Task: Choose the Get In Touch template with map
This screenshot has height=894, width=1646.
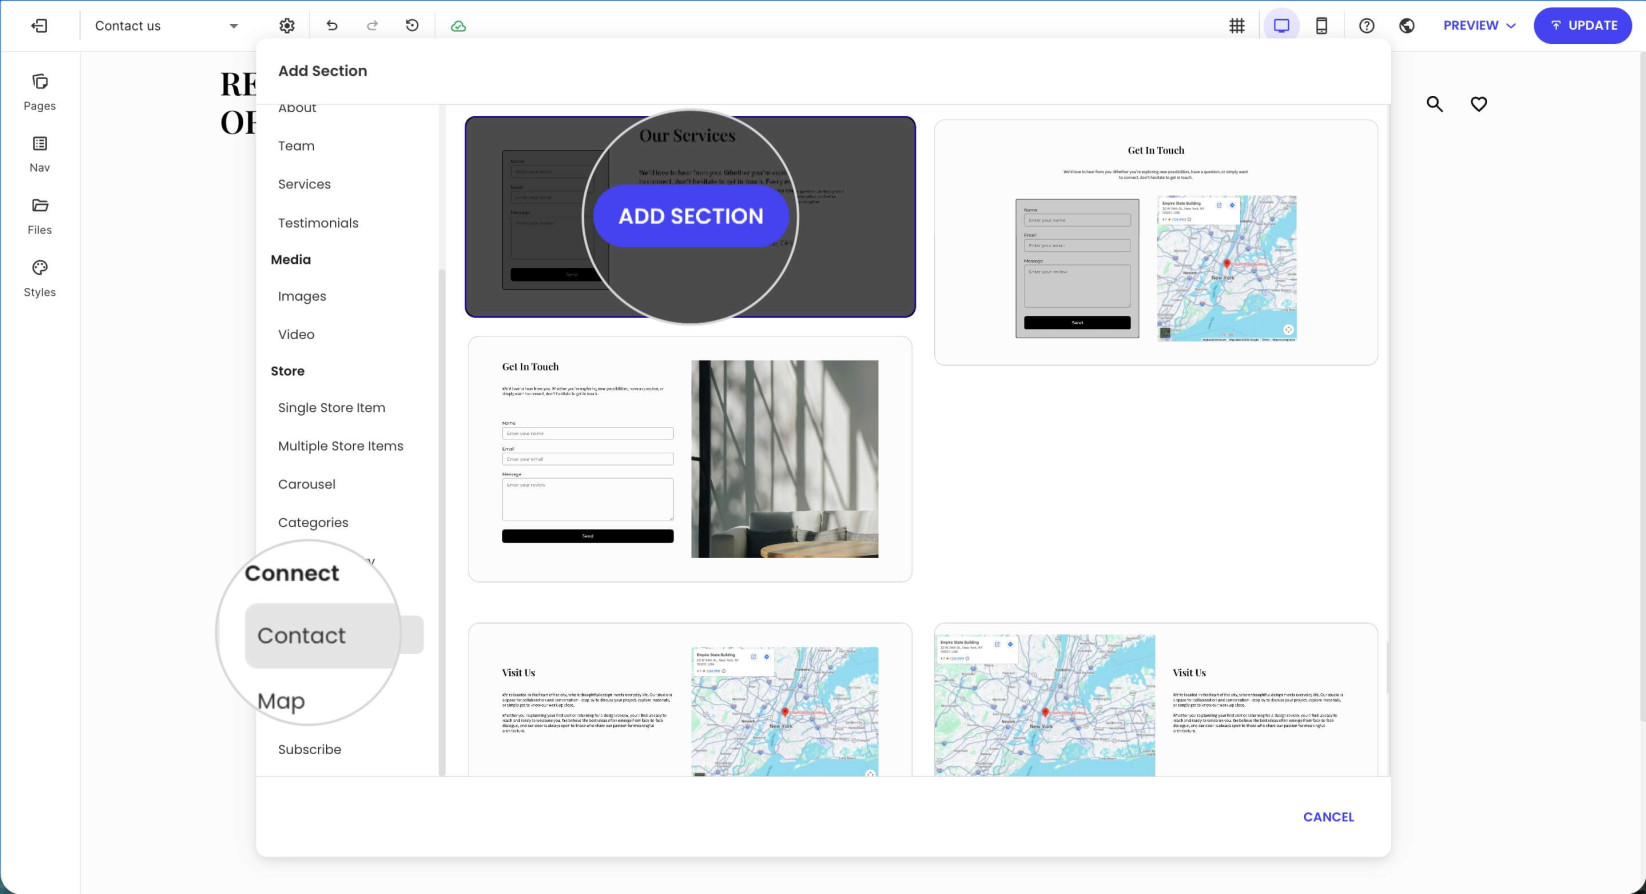Action: 1156,242
